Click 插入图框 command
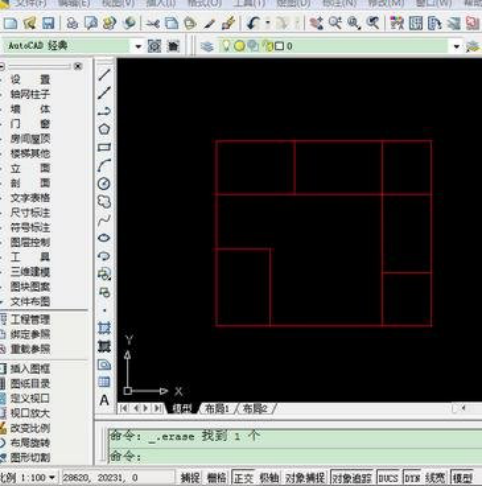This screenshot has width=483, height=487. [30, 369]
